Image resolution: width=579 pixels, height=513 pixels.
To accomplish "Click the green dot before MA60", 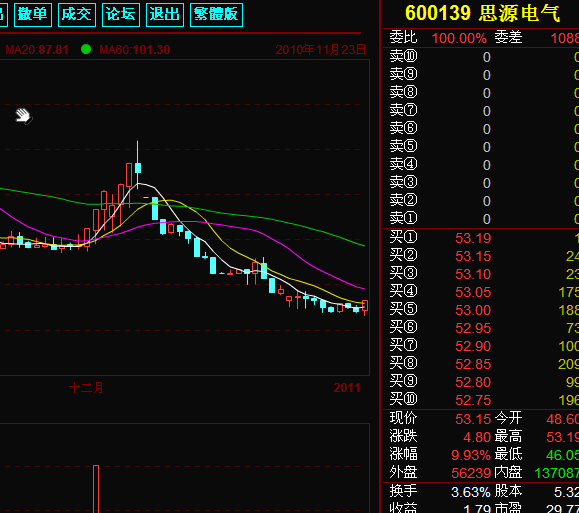I will tap(86, 49).
